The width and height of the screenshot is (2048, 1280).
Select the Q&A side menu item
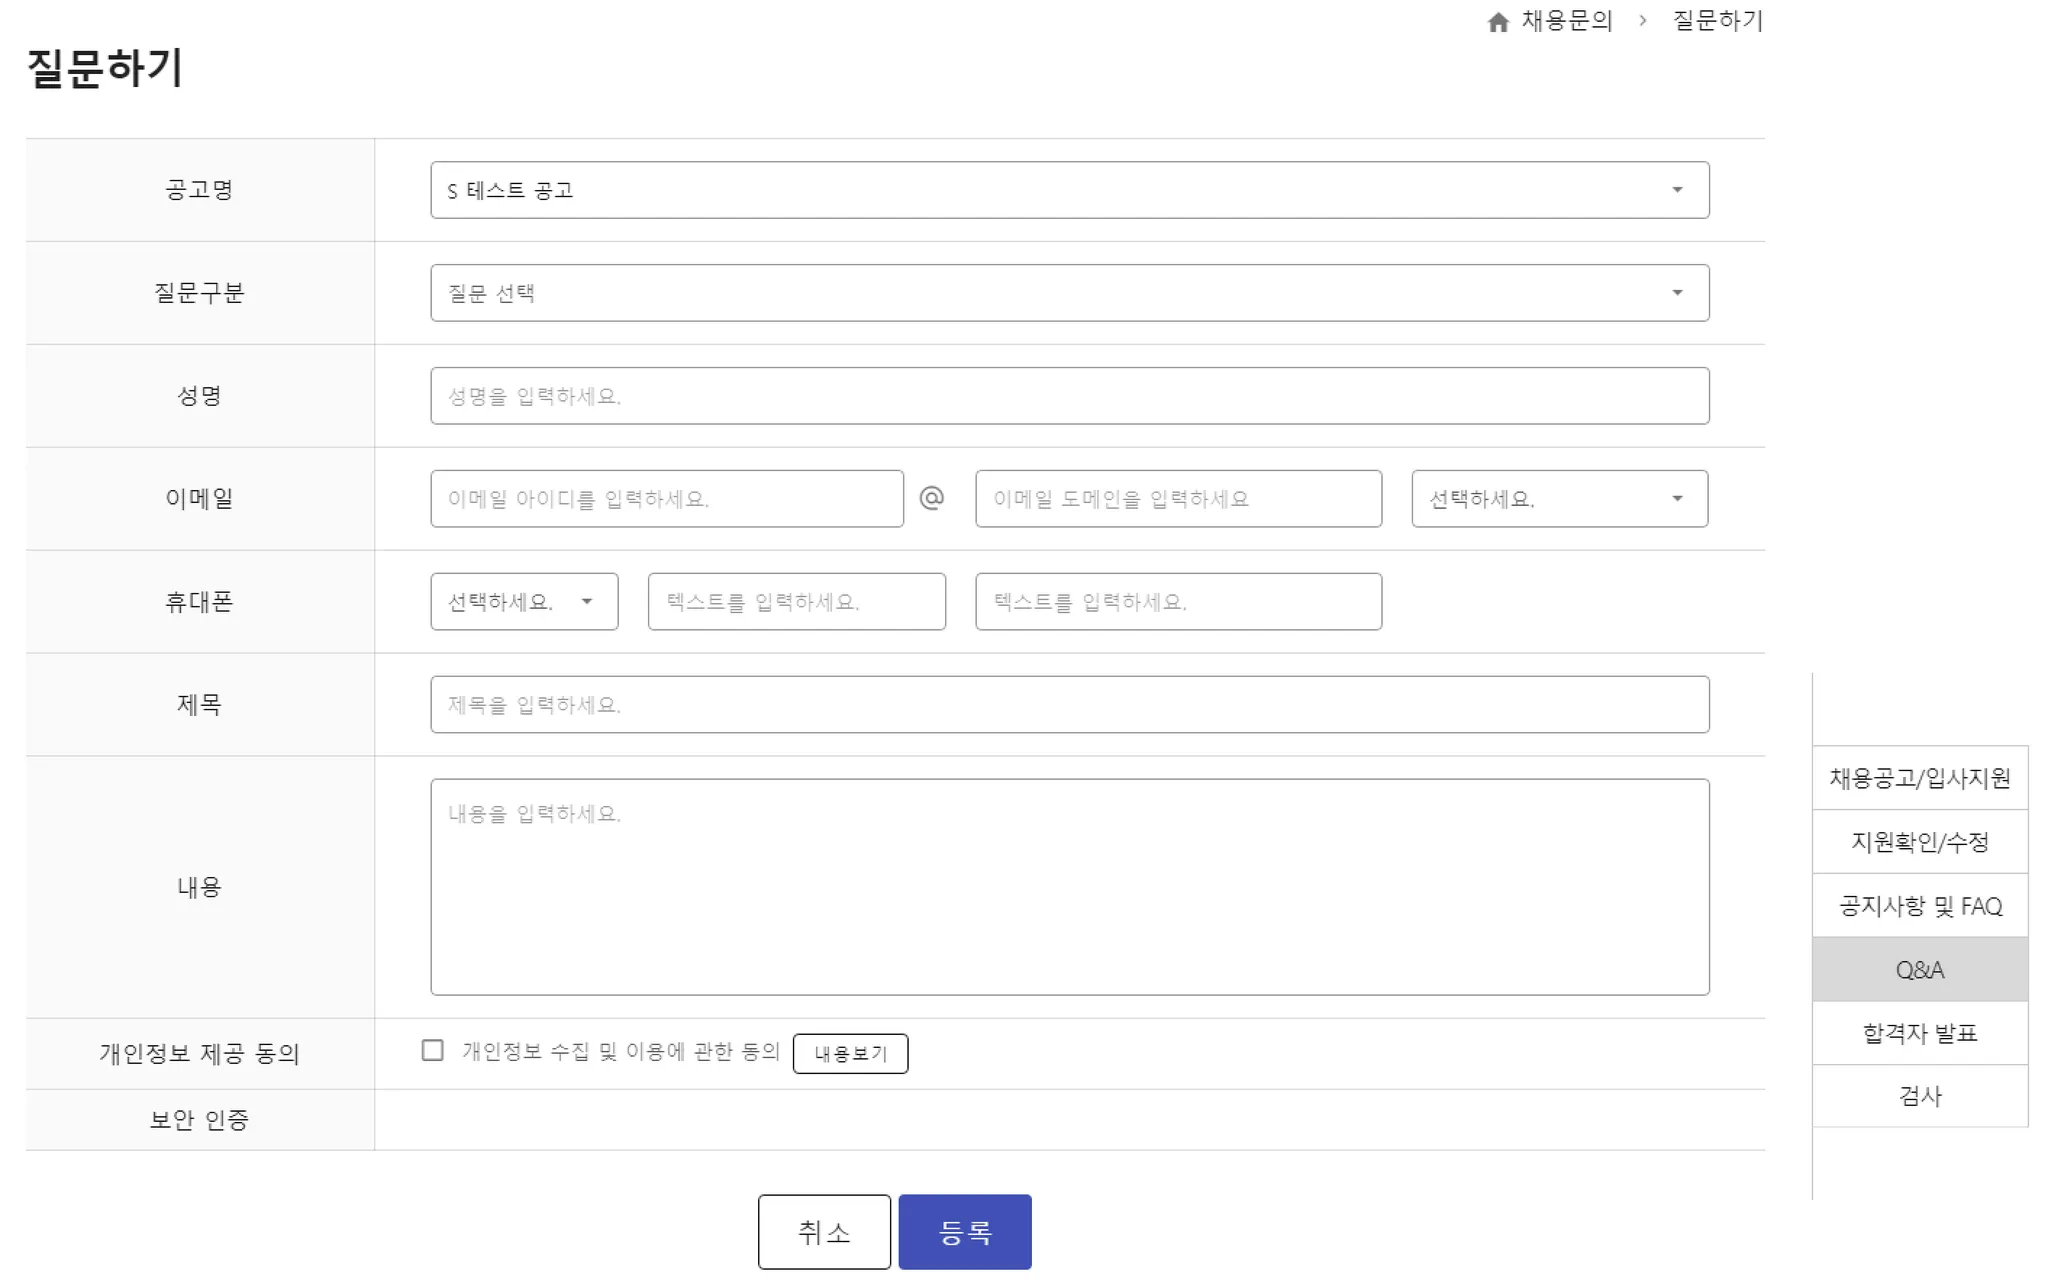(x=1919, y=970)
